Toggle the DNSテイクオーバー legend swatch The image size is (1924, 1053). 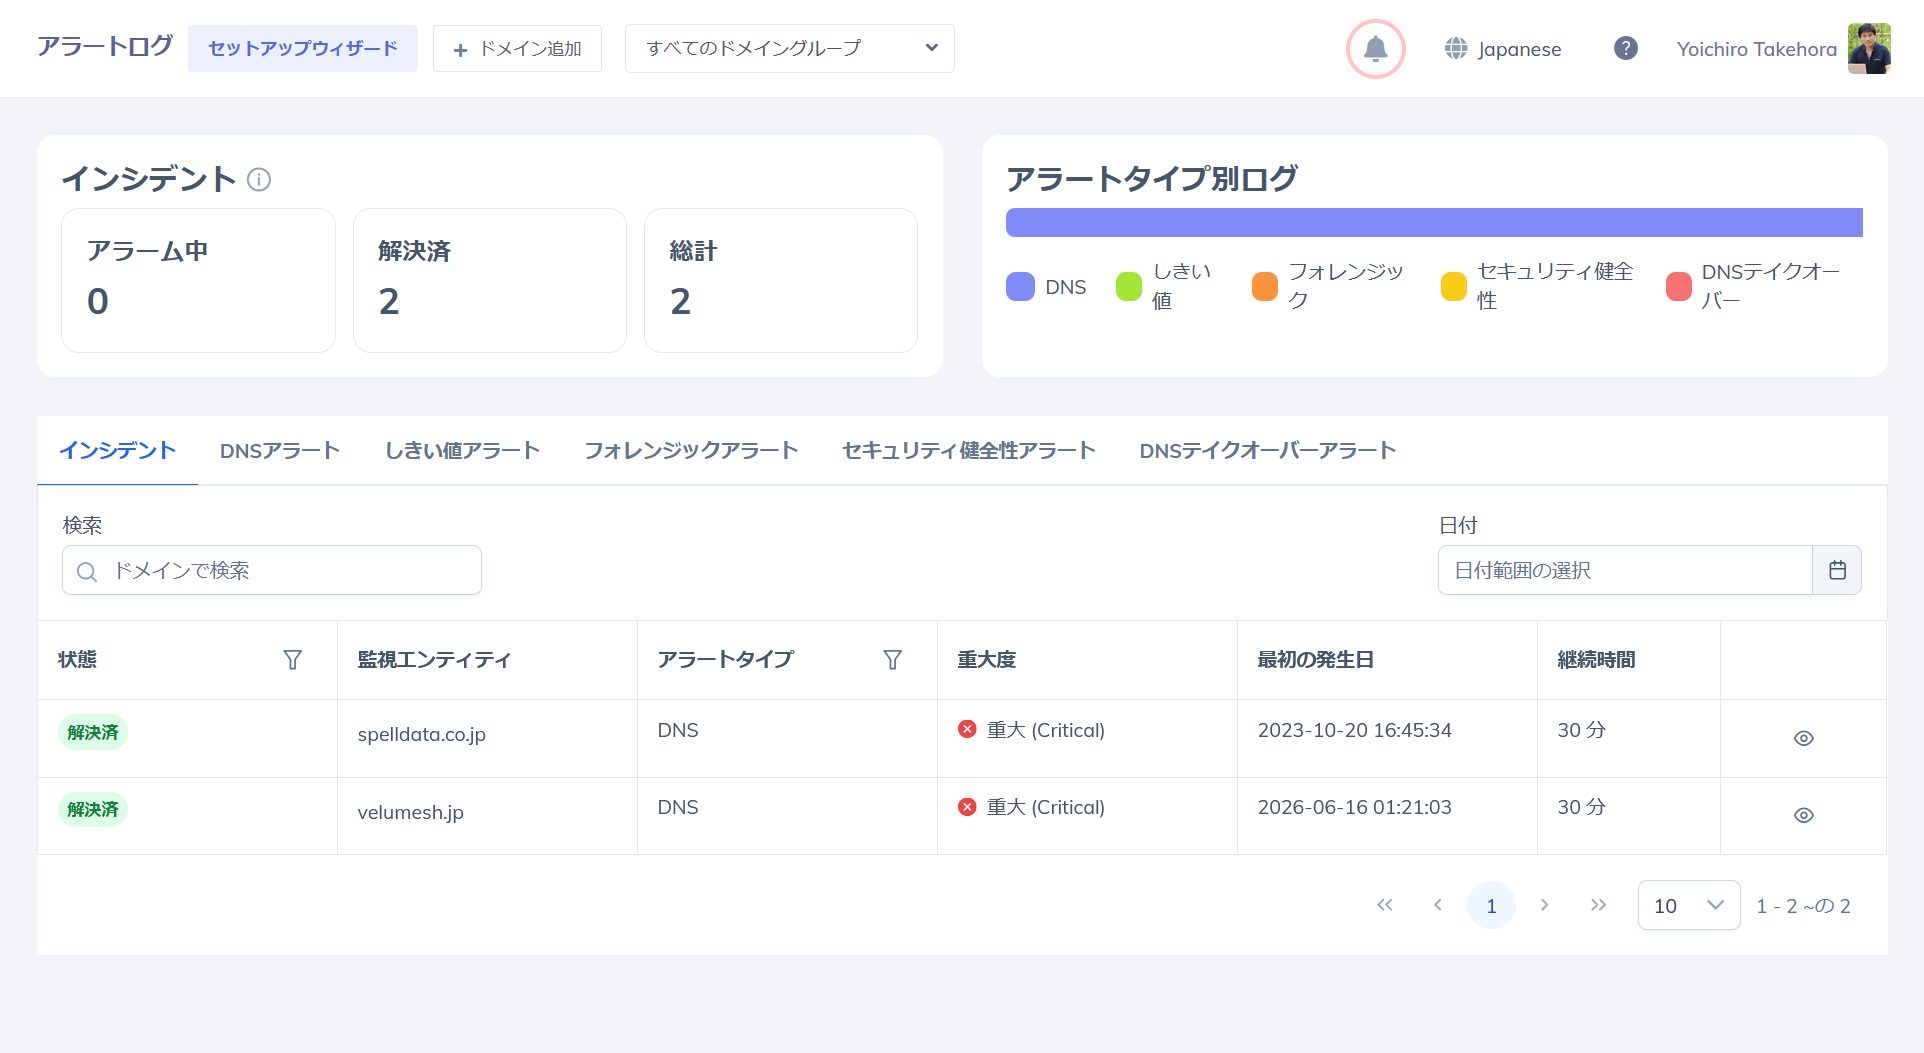click(x=1678, y=286)
